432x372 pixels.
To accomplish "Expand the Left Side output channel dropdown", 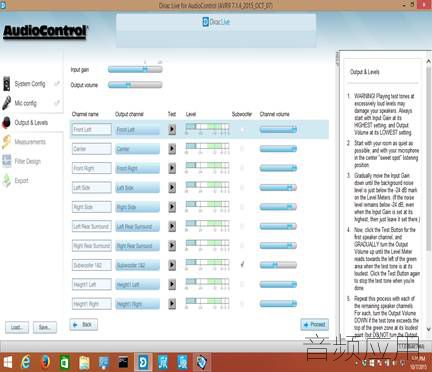I will pyautogui.click(x=137, y=188).
